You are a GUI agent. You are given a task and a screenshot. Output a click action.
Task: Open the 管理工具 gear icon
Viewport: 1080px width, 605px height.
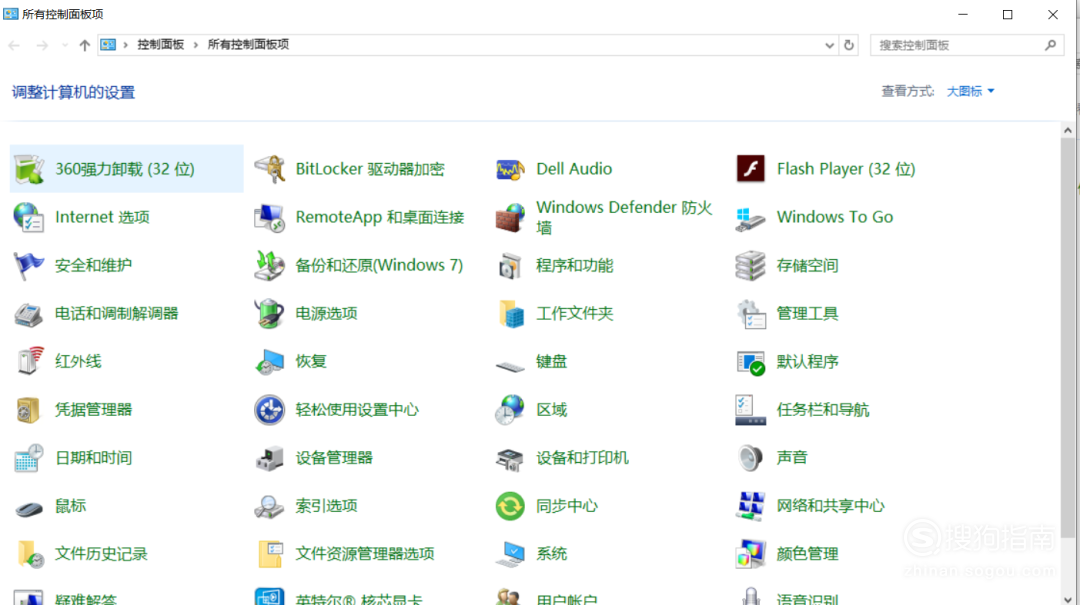(751, 314)
